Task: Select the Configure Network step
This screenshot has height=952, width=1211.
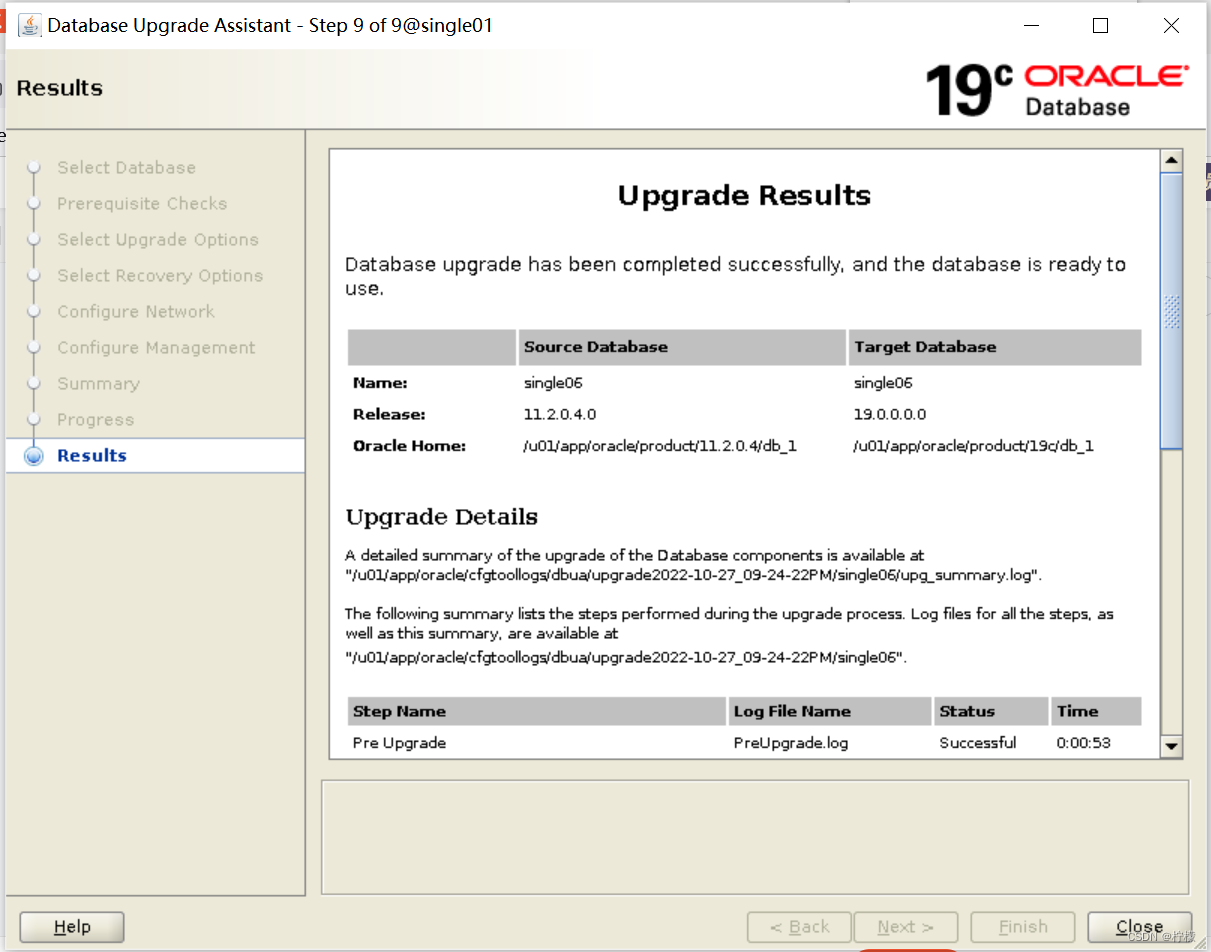Action: pyautogui.click(x=136, y=311)
